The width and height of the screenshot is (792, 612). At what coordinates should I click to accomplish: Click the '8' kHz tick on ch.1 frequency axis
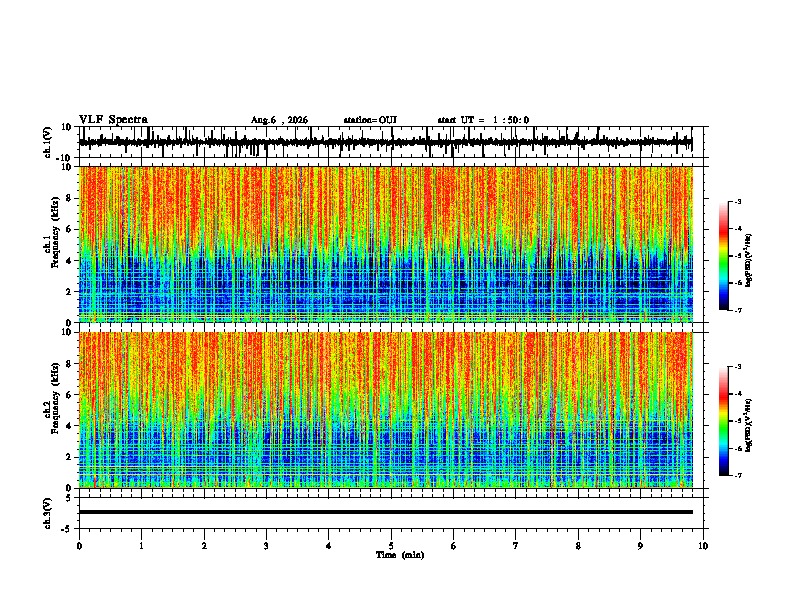pyautogui.click(x=69, y=198)
